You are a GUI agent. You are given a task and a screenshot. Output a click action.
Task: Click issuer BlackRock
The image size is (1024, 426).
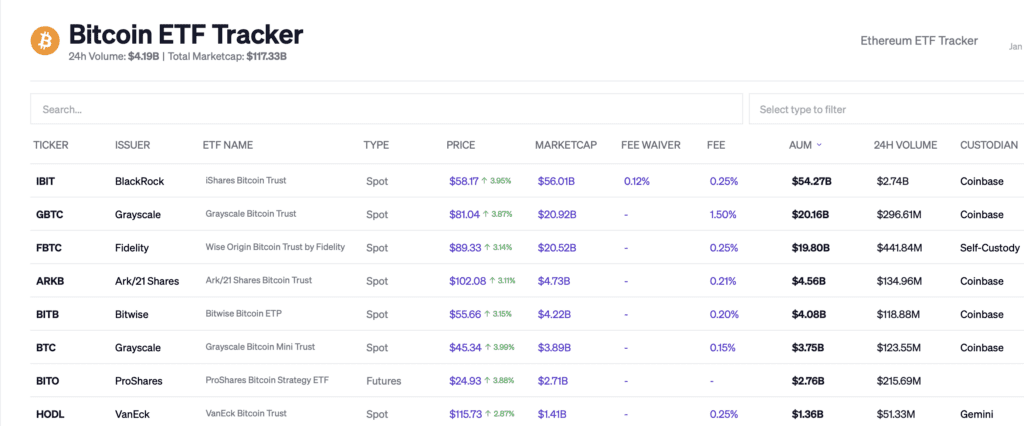point(139,182)
